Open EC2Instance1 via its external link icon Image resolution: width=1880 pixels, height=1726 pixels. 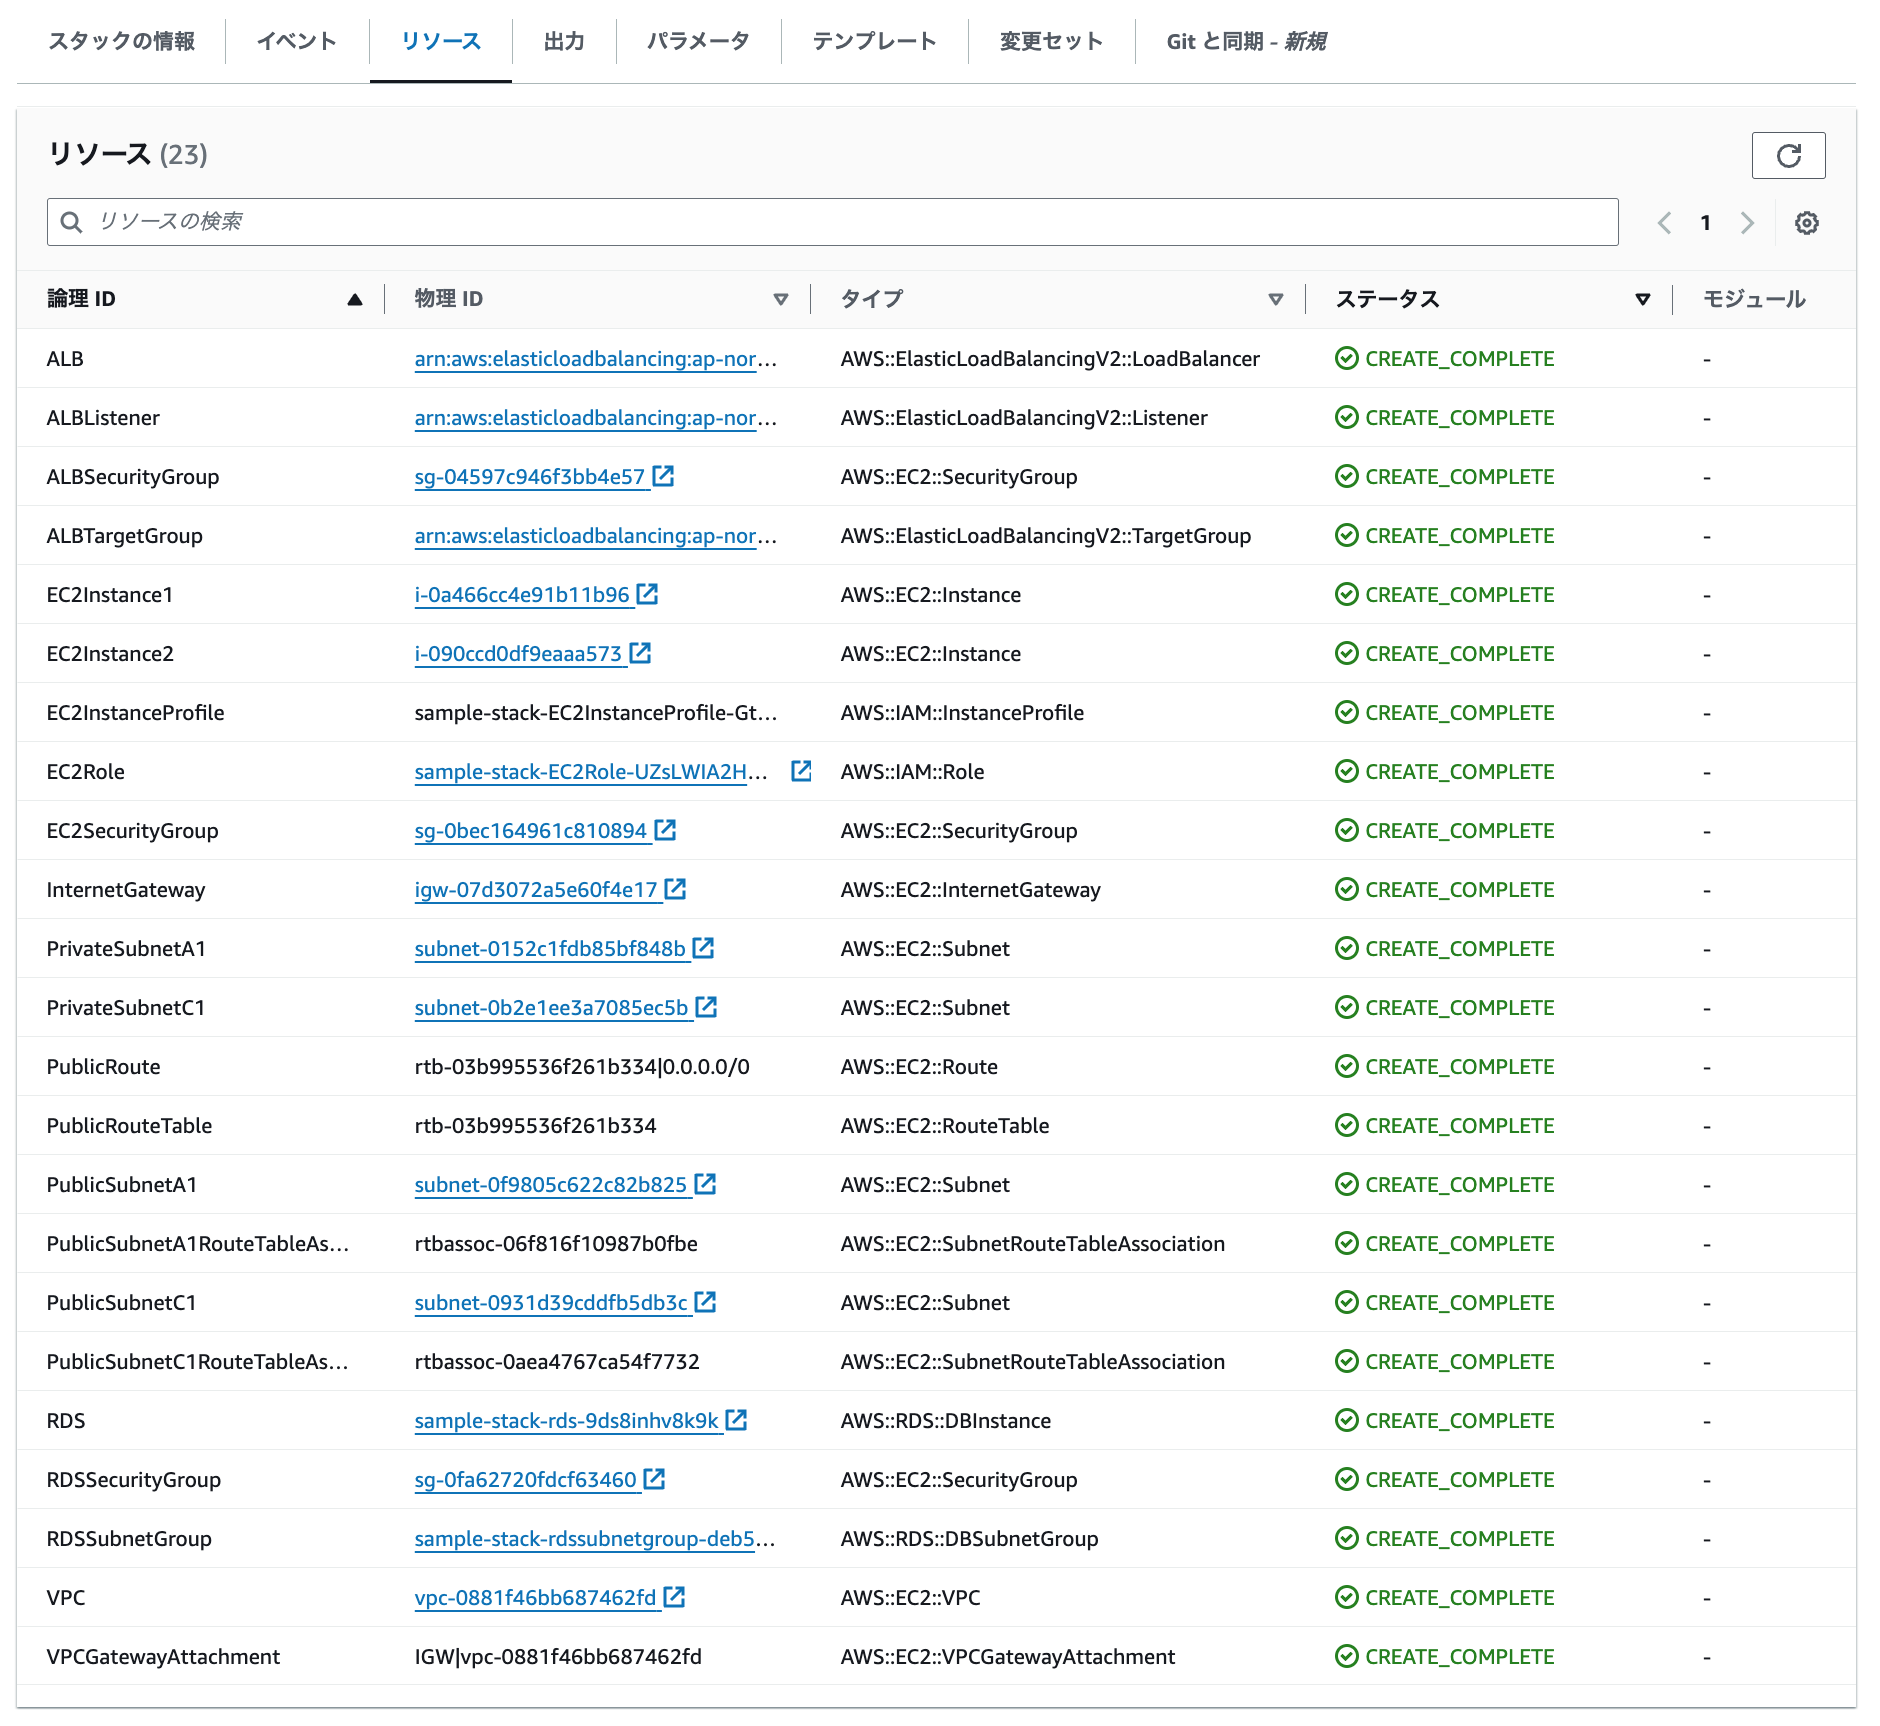tap(649, 593)
